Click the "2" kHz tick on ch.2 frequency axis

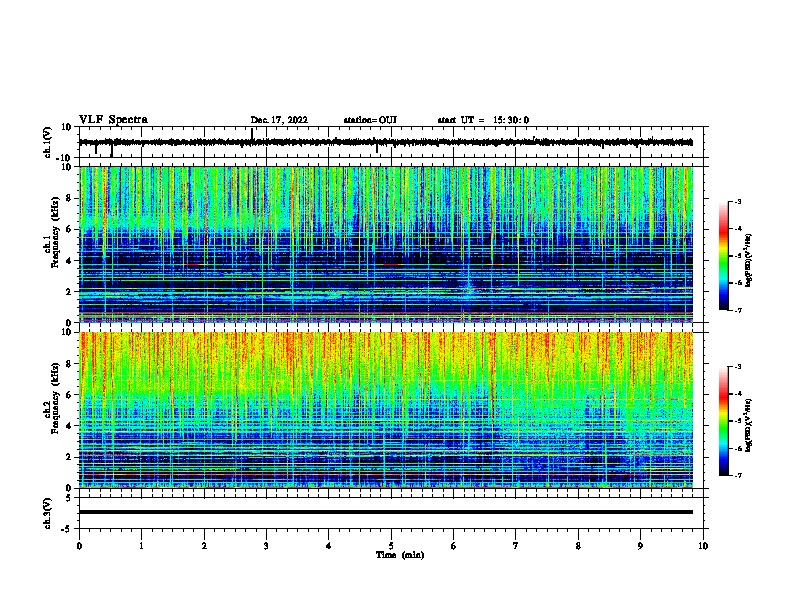69,457
